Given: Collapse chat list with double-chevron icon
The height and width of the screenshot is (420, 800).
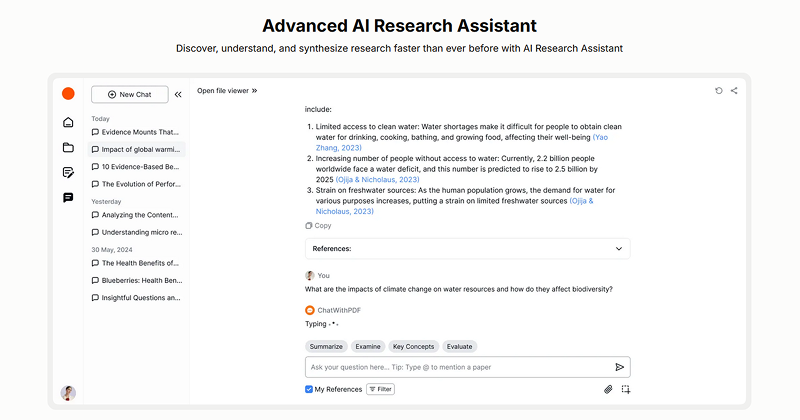Looking at the screenshot, I should pyautogui.click(x=178, y=94).
